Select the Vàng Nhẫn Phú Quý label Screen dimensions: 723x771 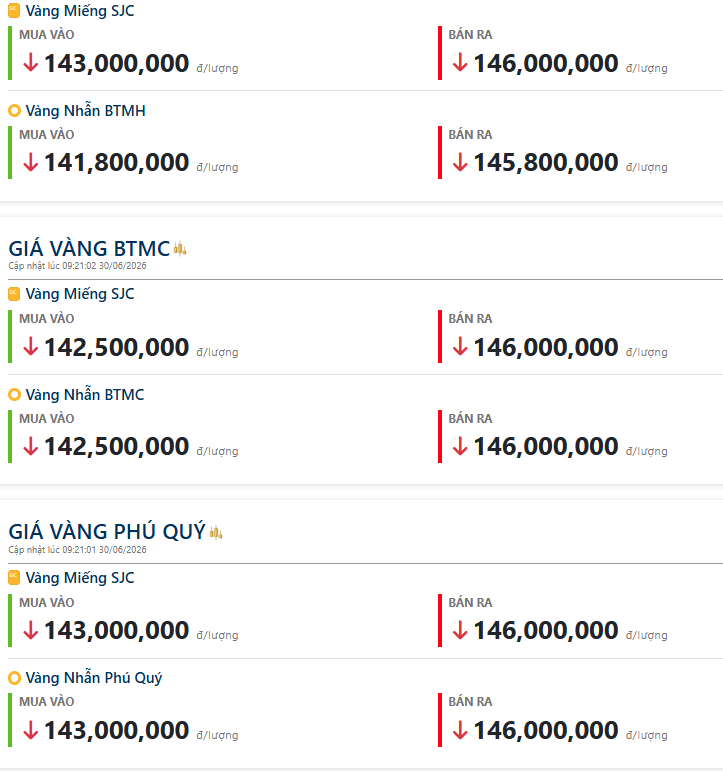click(93, 678)
